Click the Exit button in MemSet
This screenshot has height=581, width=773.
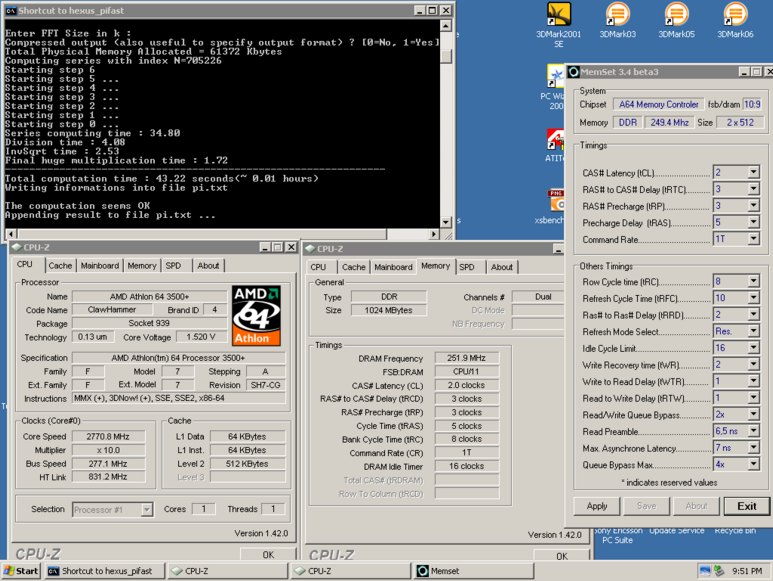tap(747, 506)
